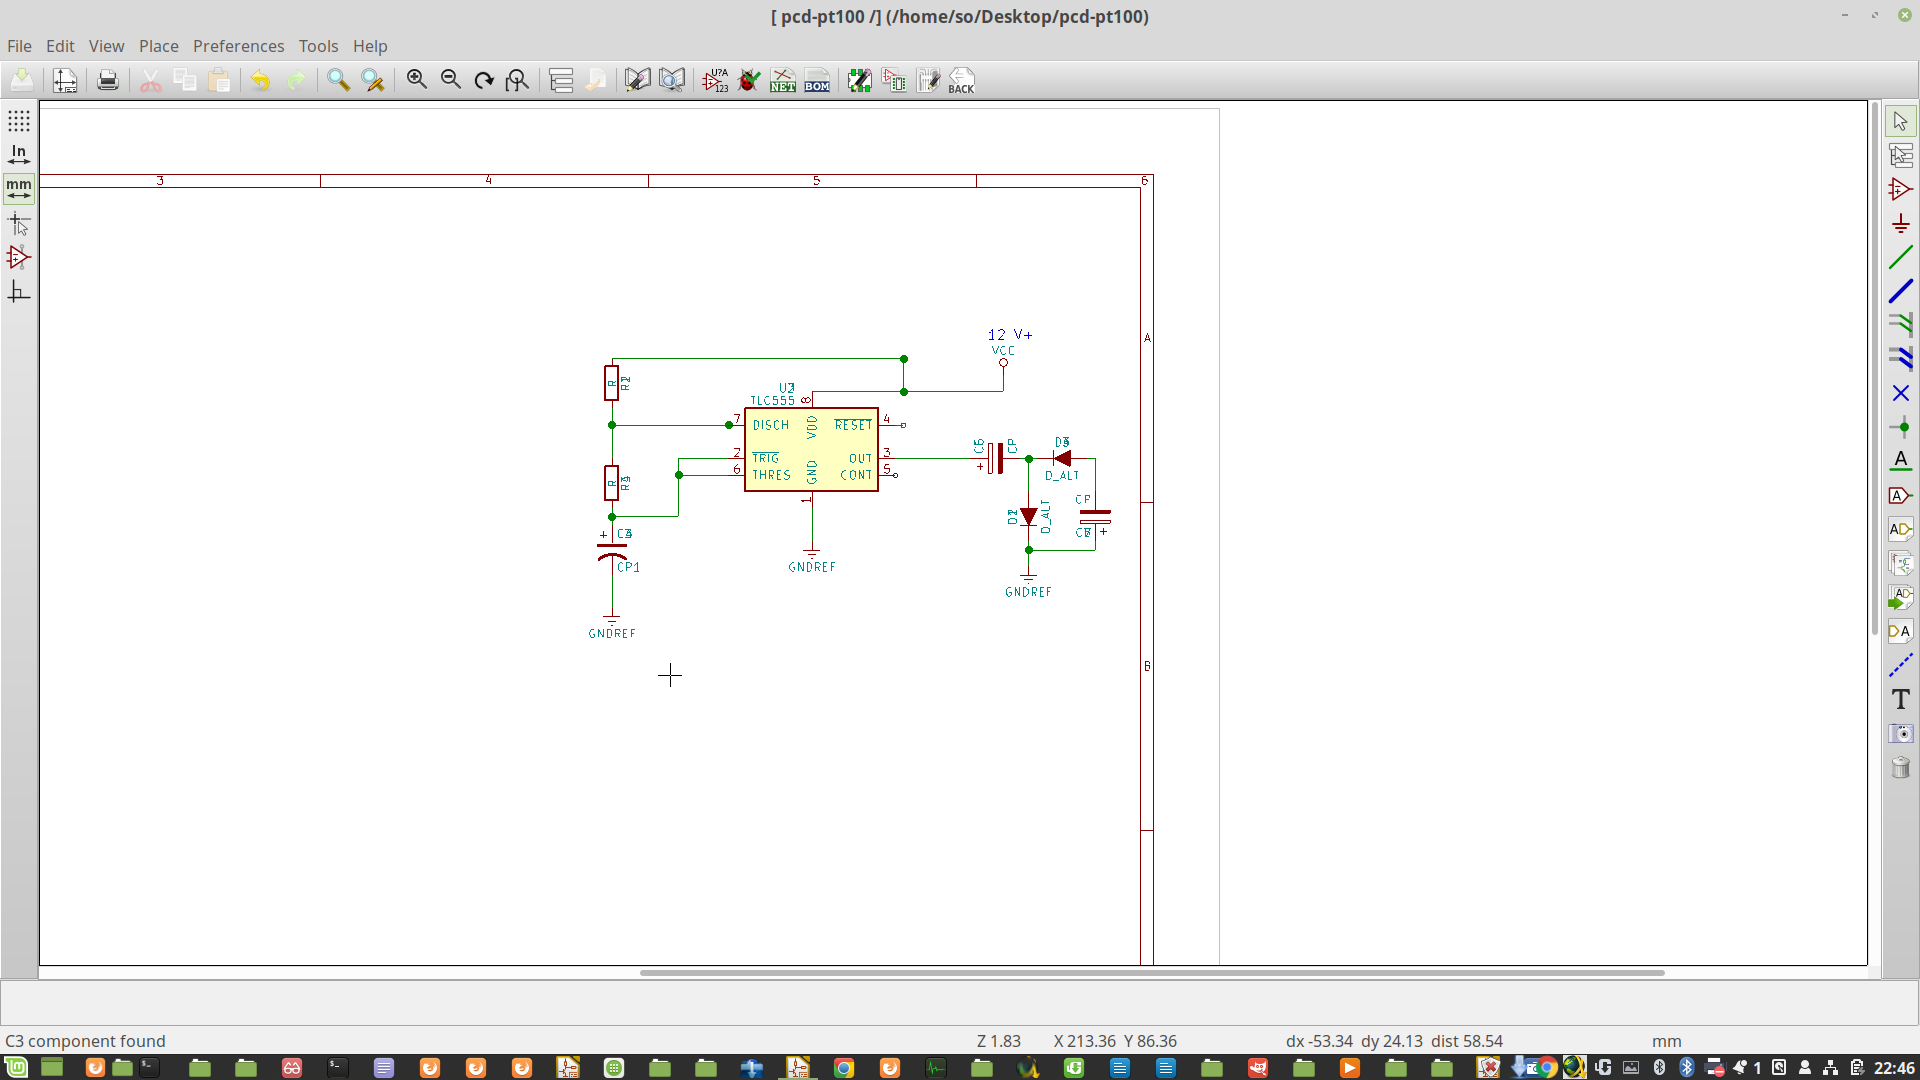The width and height of the screenshot is (1920, 1080).
Task: Click the clock in system tray
Action: coord(1895,1068)
